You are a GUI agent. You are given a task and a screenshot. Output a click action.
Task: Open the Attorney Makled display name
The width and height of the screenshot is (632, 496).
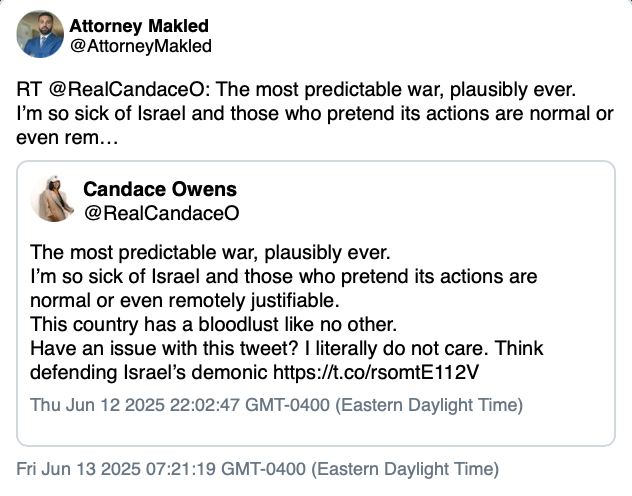tap(139, 26)
